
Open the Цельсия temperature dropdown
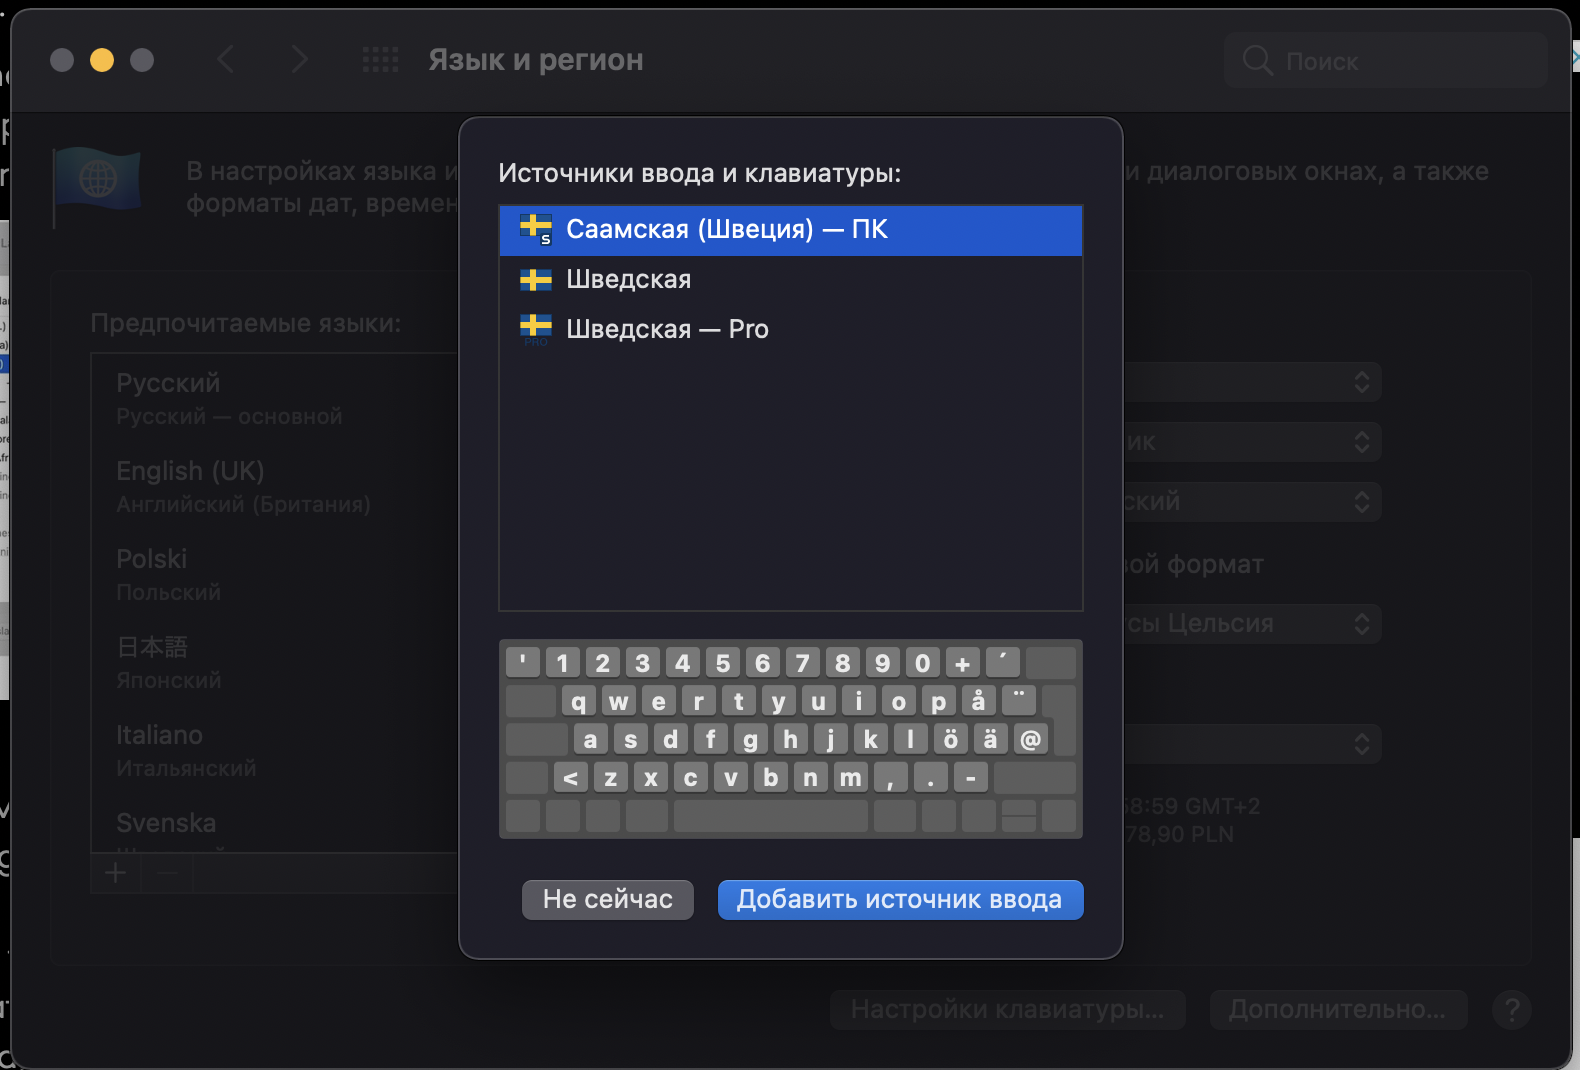(1252, 624)
